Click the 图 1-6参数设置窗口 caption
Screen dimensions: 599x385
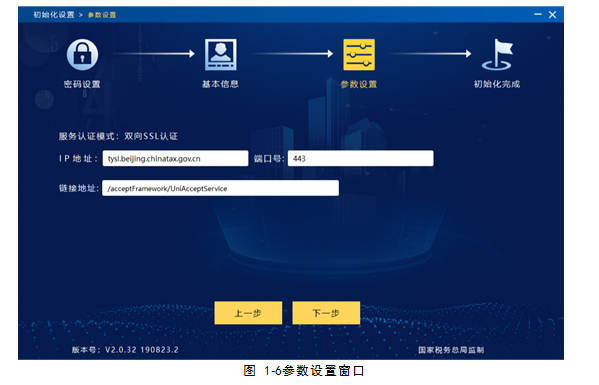[x=303, y=370]
